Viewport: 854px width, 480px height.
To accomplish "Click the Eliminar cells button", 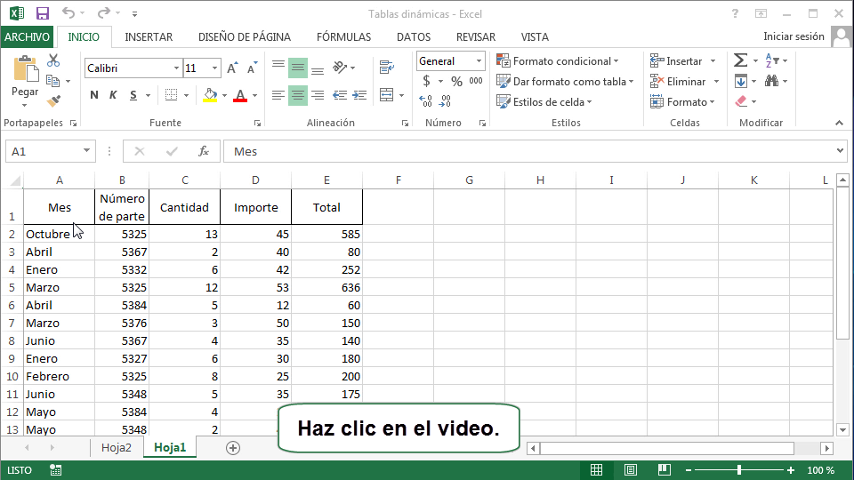I will [685, 81].
